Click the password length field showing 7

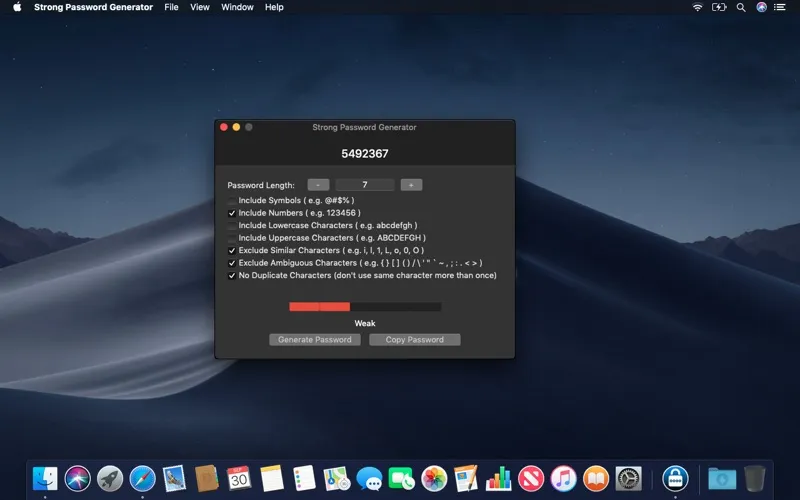(x=364, y=185)
